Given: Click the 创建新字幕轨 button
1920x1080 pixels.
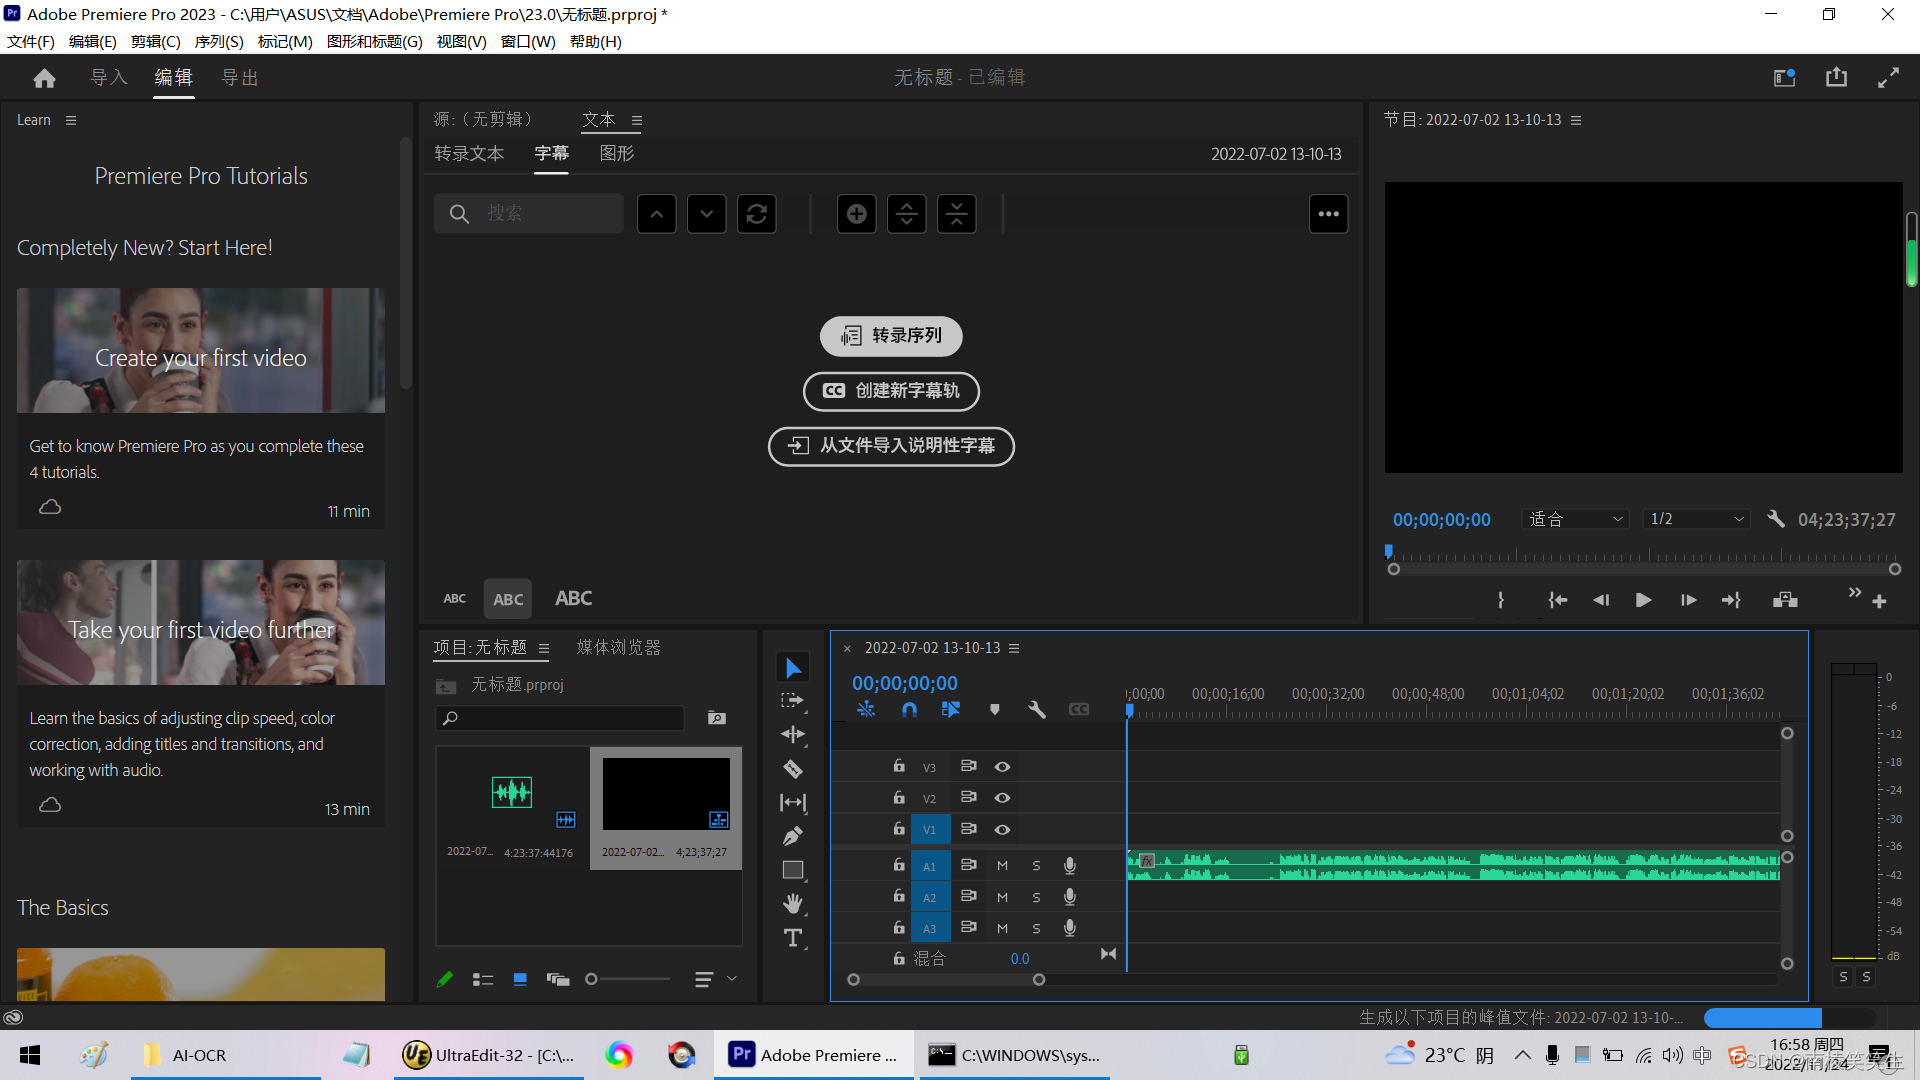Looking at the screenshot, I should [891, 391].
